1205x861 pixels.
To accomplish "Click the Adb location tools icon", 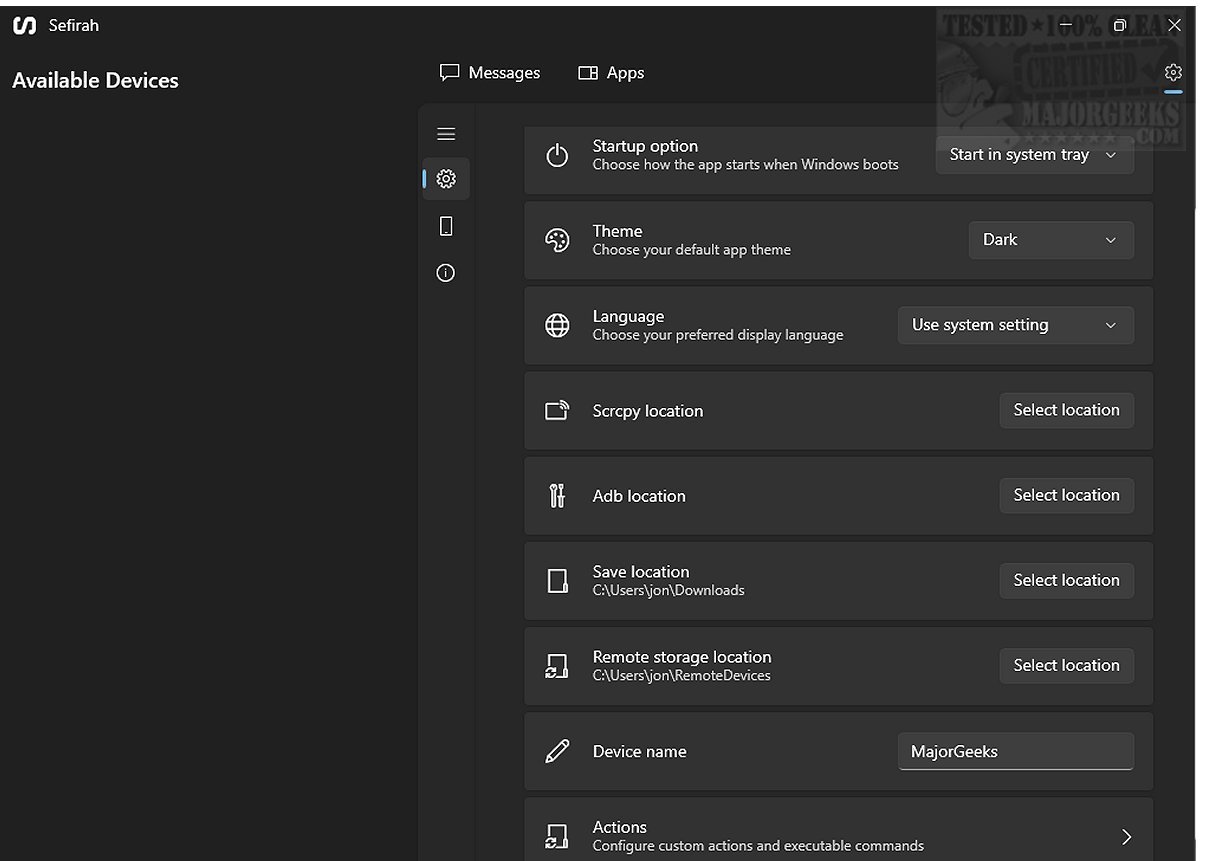I will [x=557, y=495].
